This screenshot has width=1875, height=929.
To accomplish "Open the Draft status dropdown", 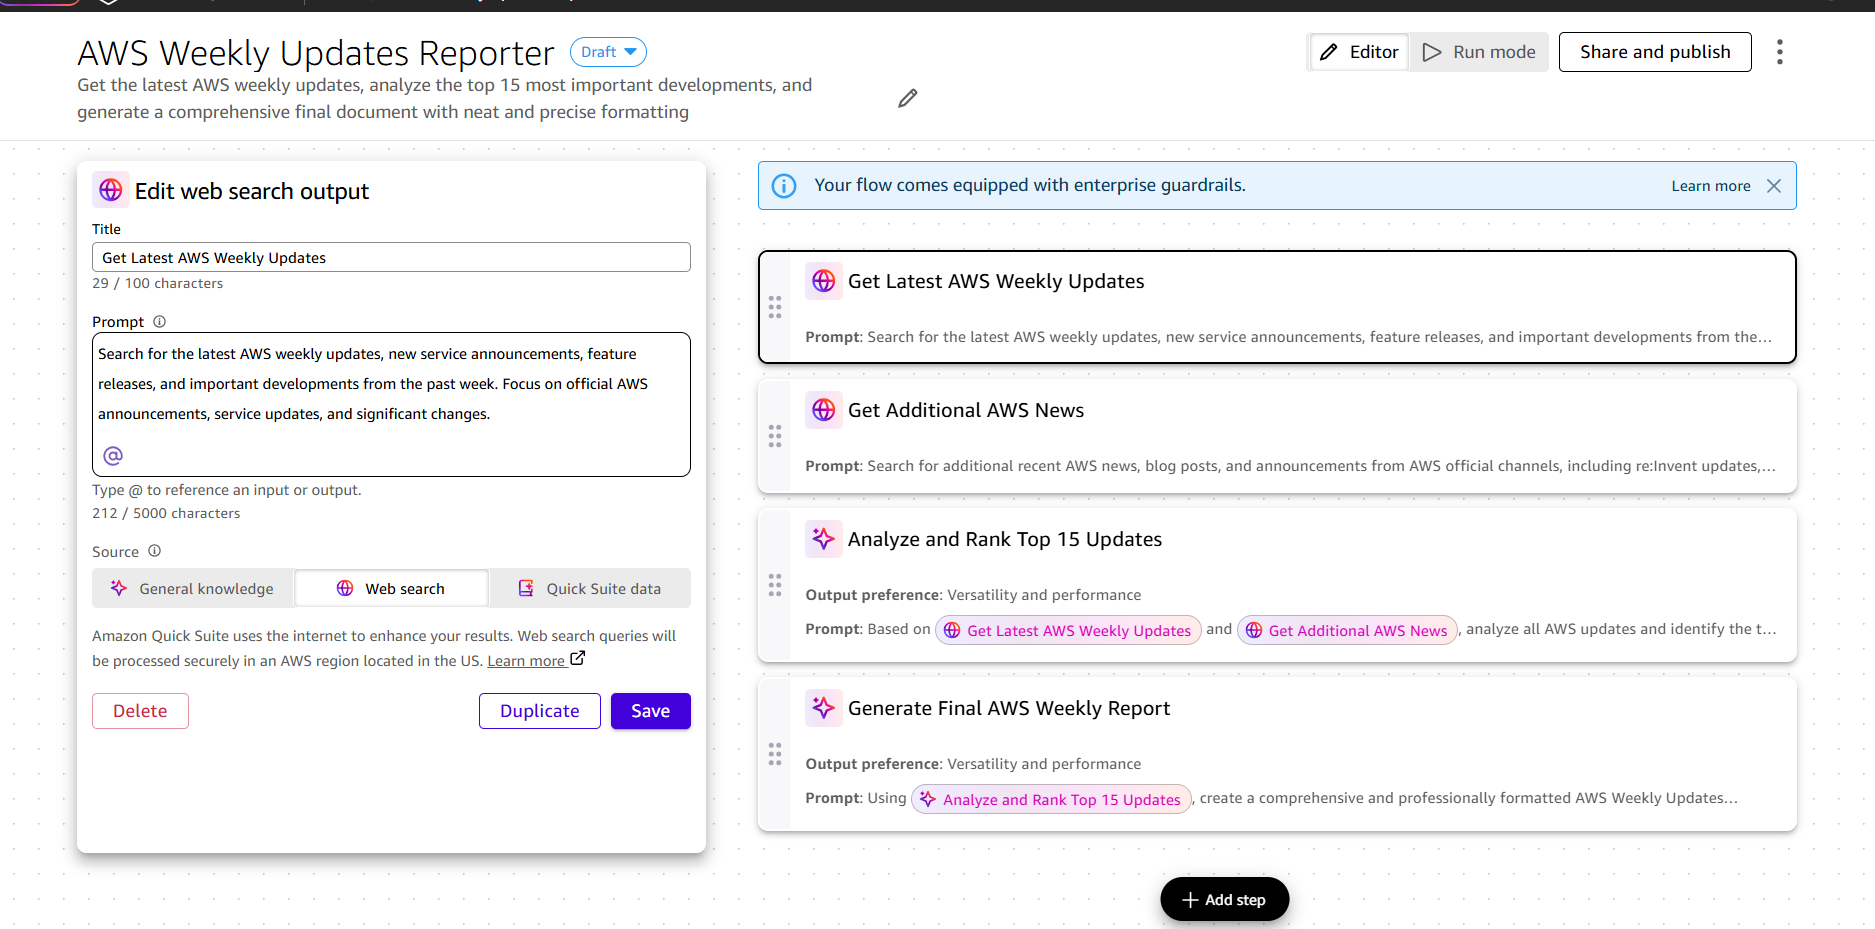I will (607, 52).
